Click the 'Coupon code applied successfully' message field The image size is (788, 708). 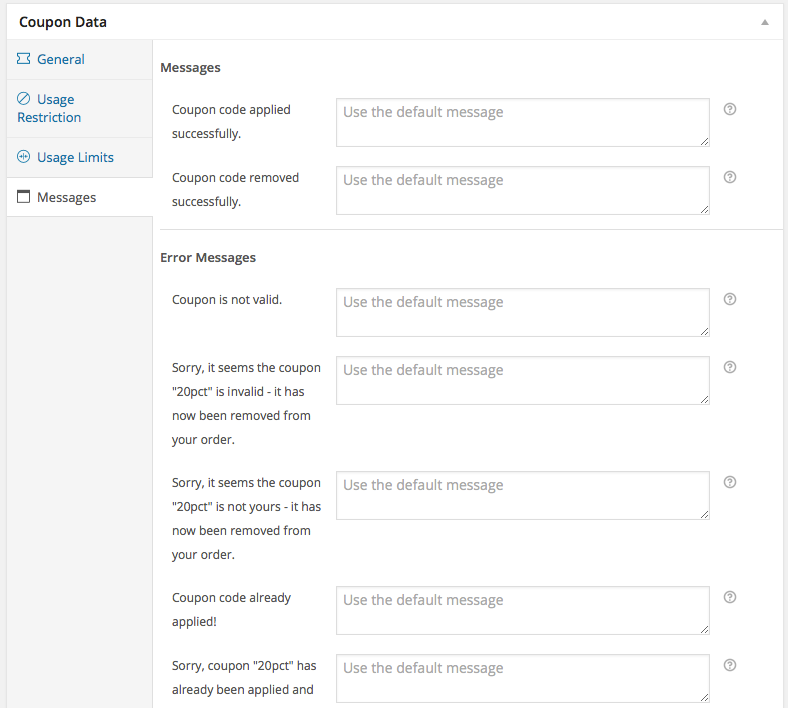coord(522,122)
